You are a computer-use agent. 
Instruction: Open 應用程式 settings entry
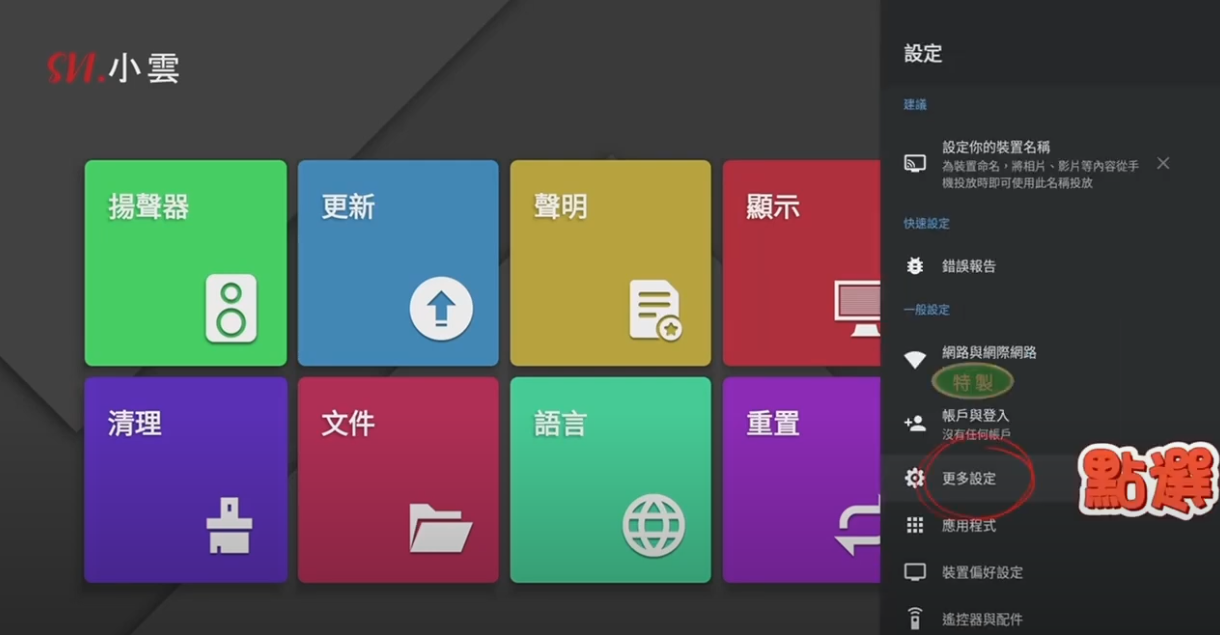tap(968, 526)
